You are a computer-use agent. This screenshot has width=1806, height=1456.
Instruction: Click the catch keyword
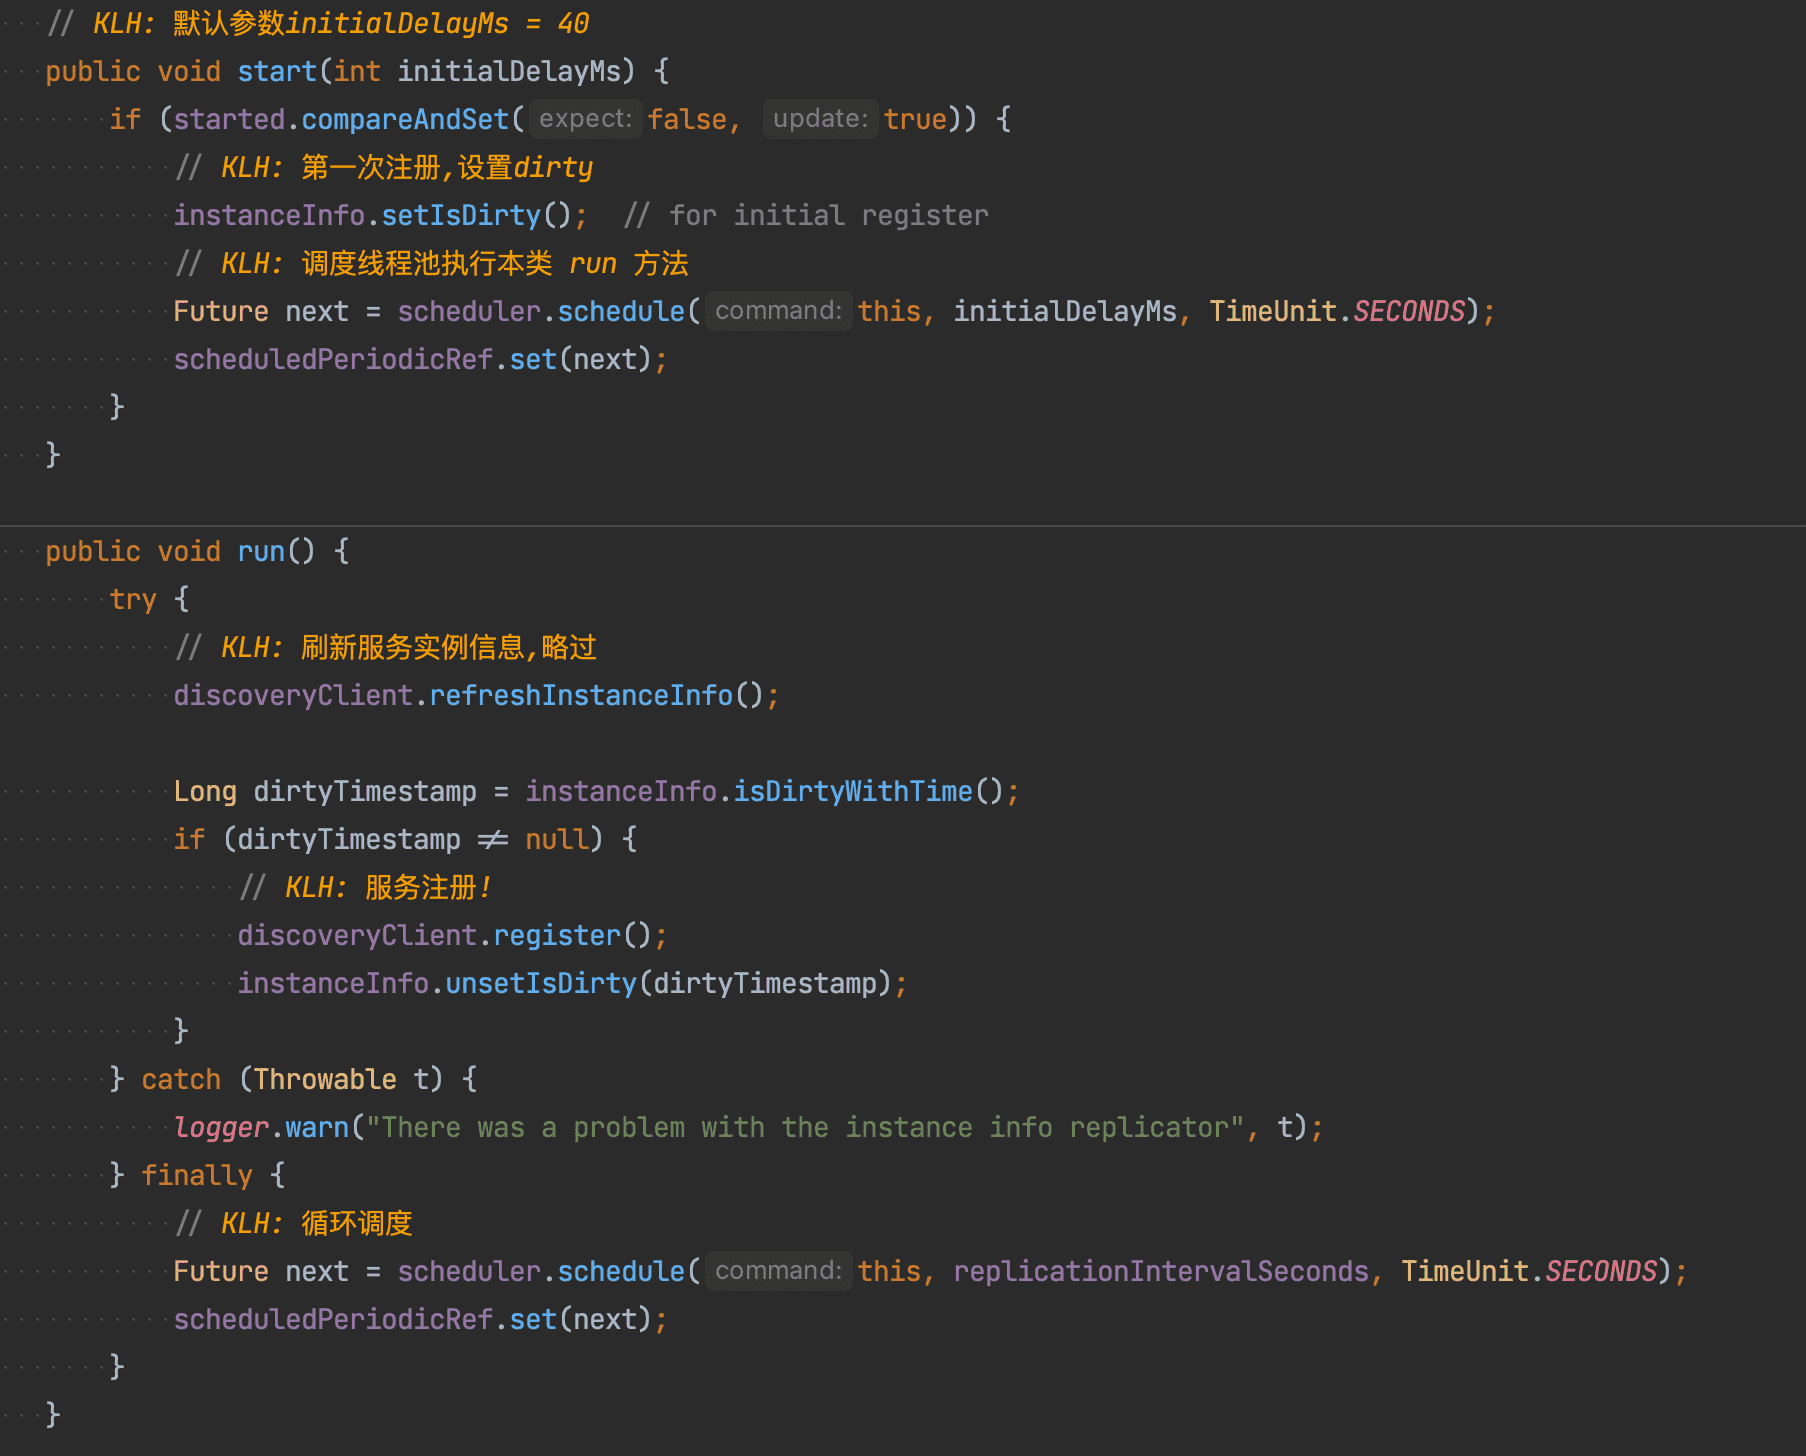tap(181, 1079)
